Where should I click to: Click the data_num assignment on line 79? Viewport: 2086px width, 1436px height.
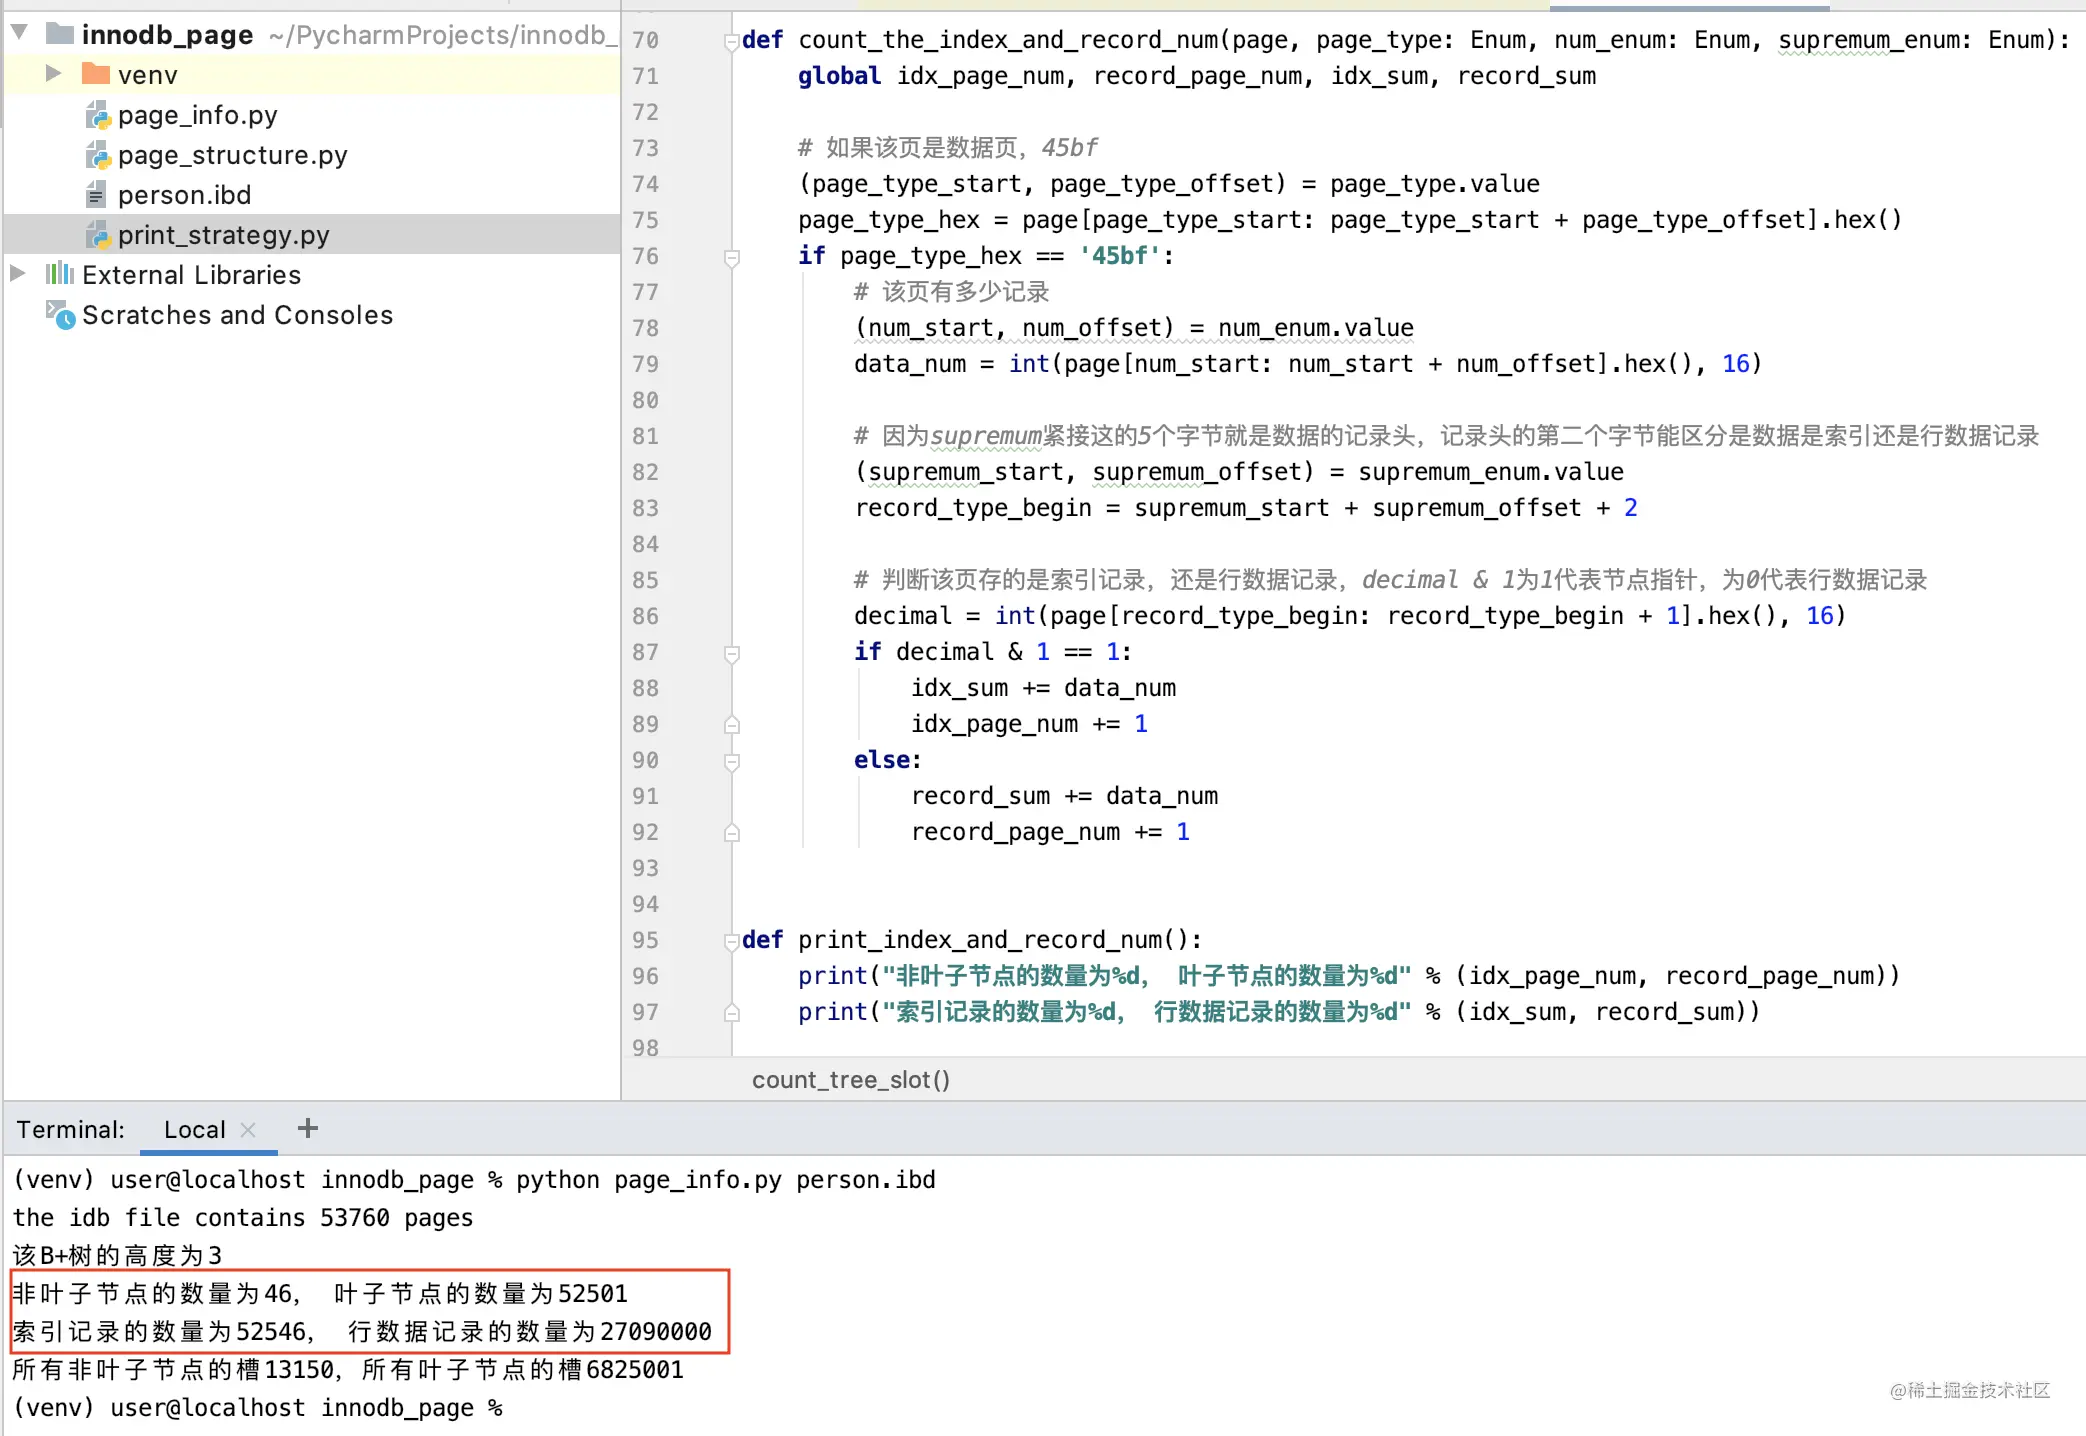[1307, 364]
